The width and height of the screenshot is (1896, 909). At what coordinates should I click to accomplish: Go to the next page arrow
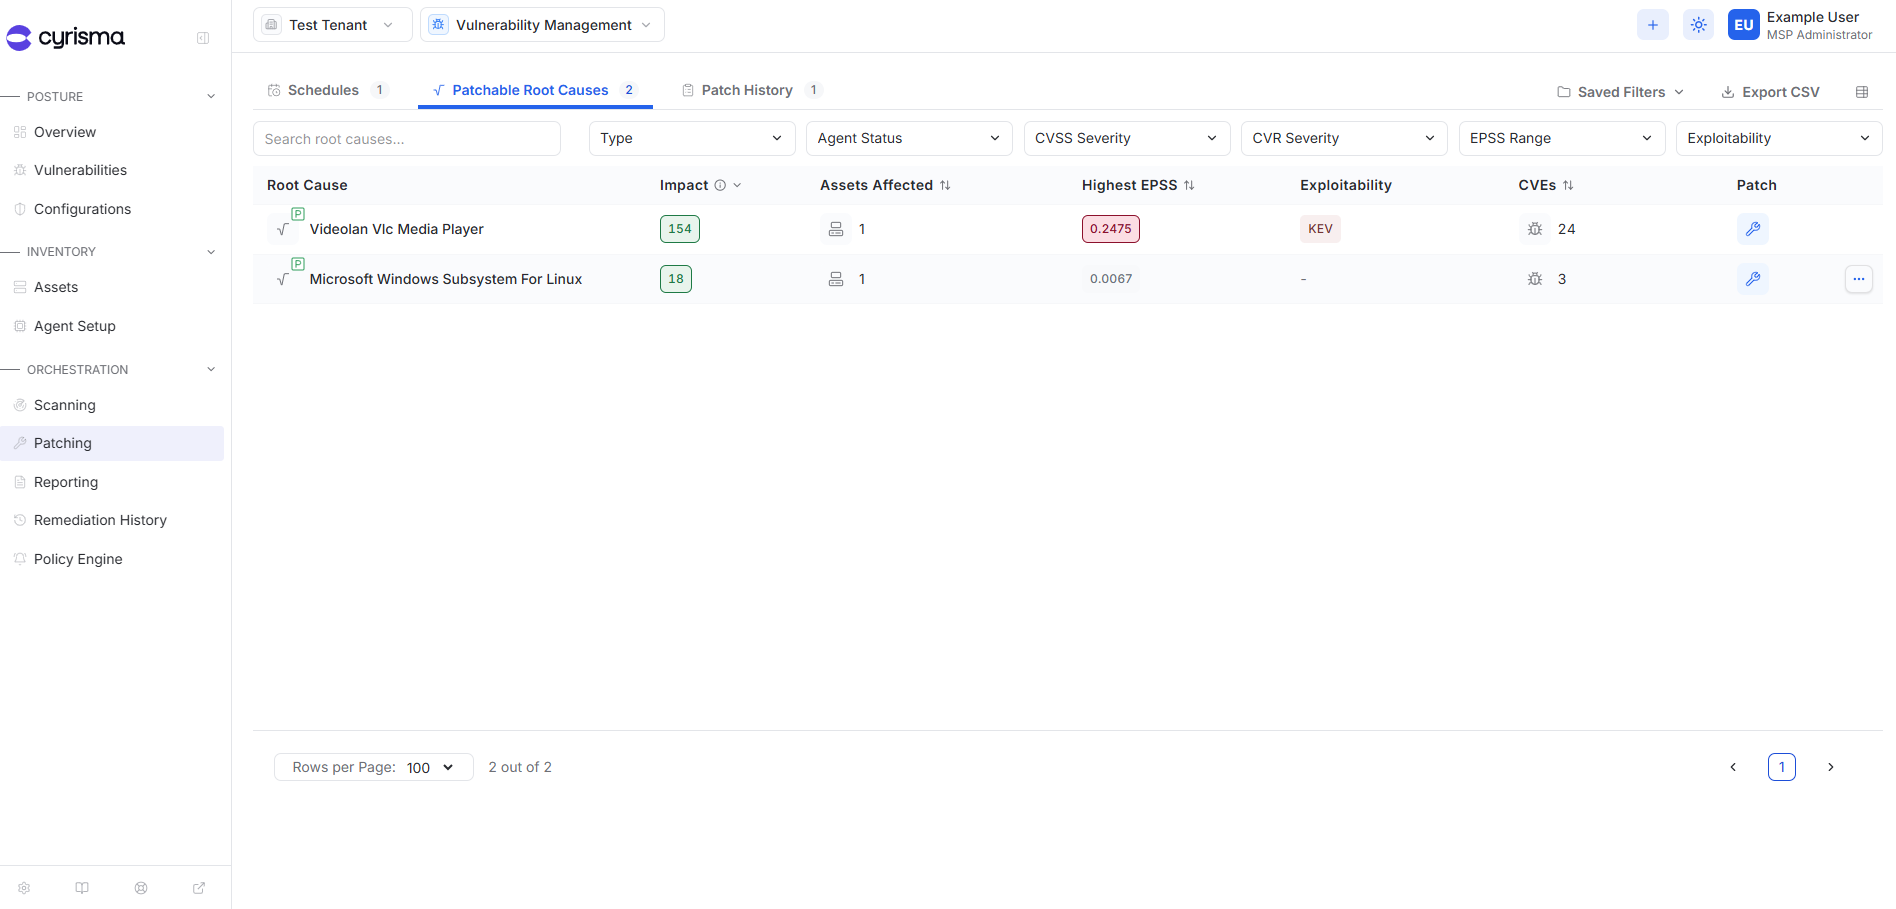click(x=1831, y=767)
